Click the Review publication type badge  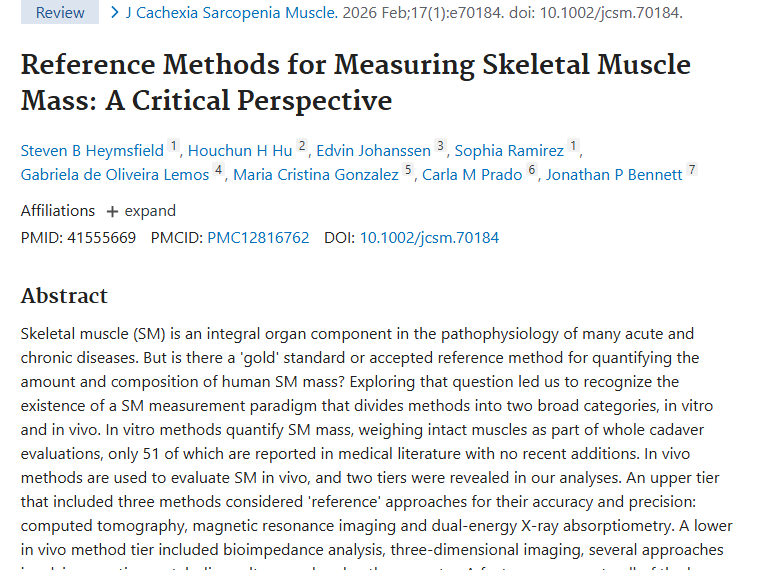pos(60,13)
